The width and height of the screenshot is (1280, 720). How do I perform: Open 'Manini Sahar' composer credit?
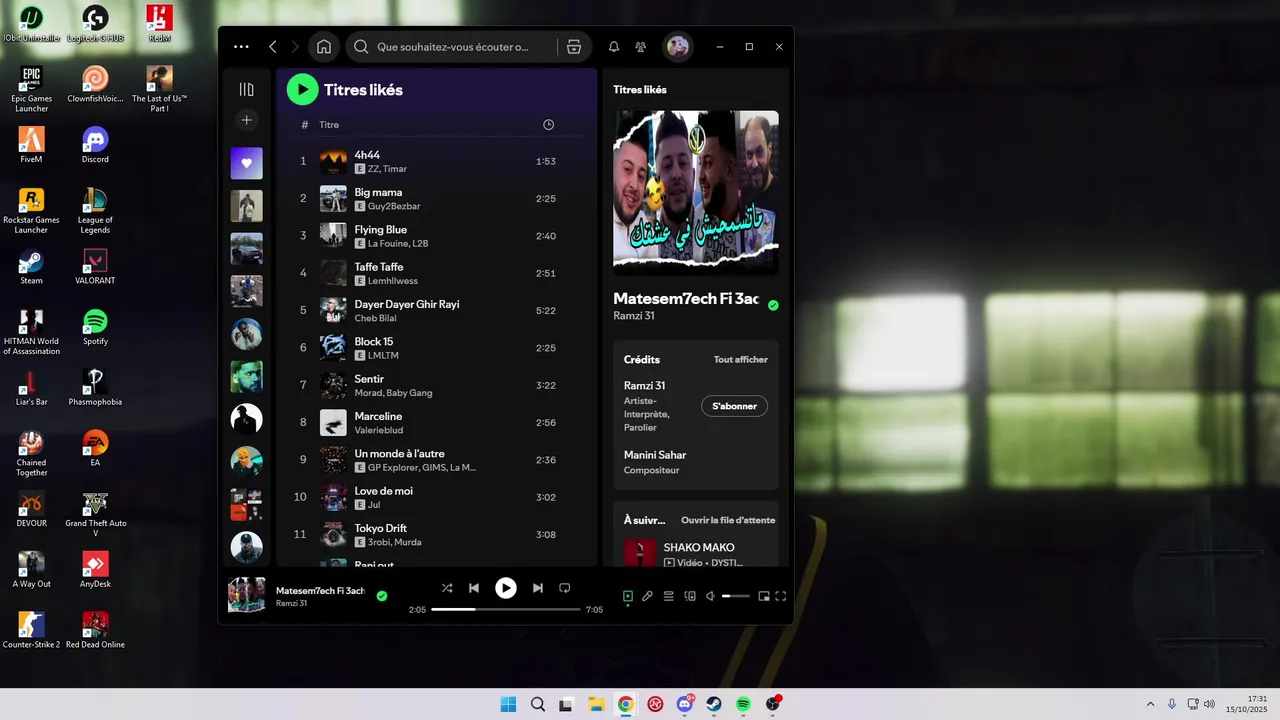point(655,455)
